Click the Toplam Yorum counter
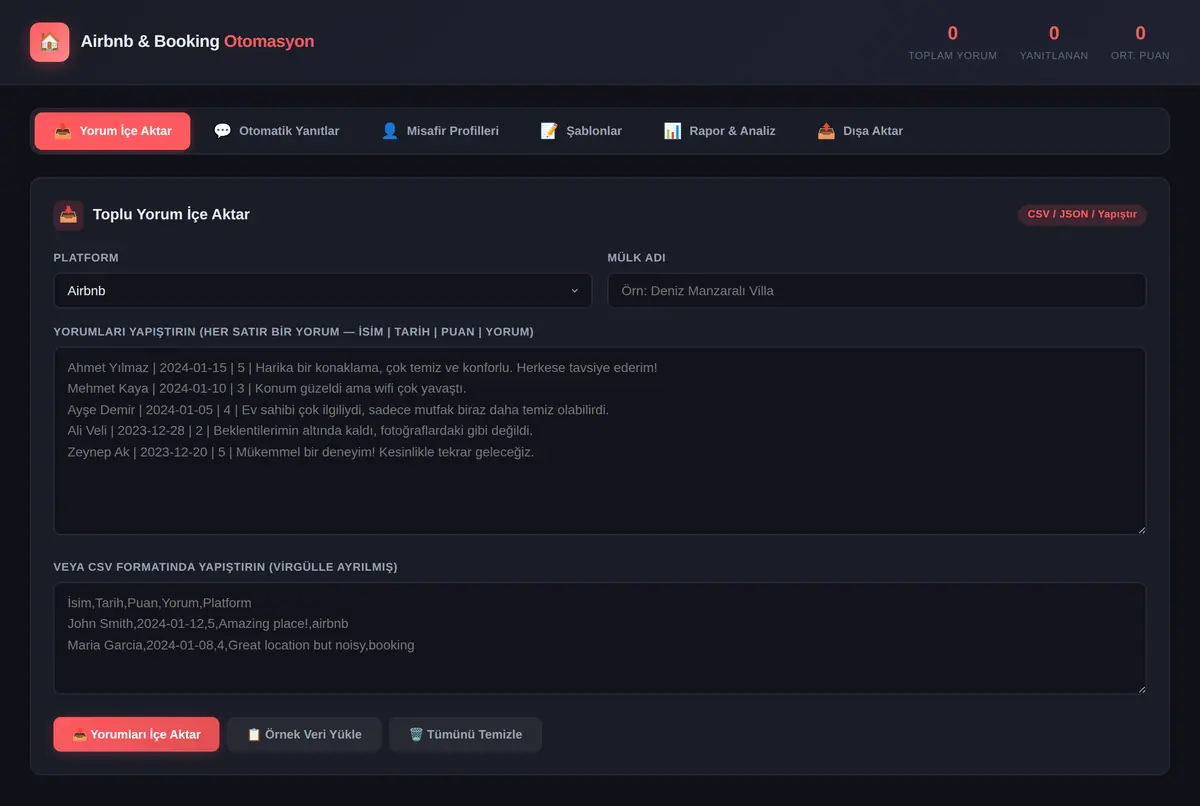 952,42
